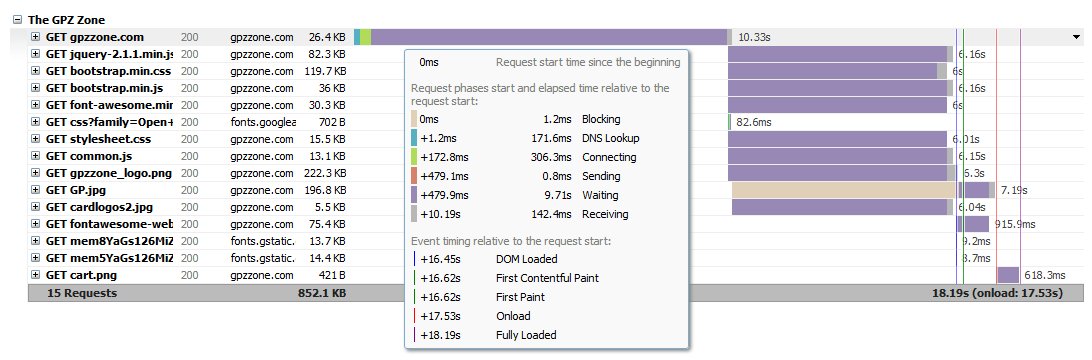Click the DNS Lookup blue swatch
The height and width of the screenshot is (360, 1092).
pyautogui.click(x=414, y=139)
